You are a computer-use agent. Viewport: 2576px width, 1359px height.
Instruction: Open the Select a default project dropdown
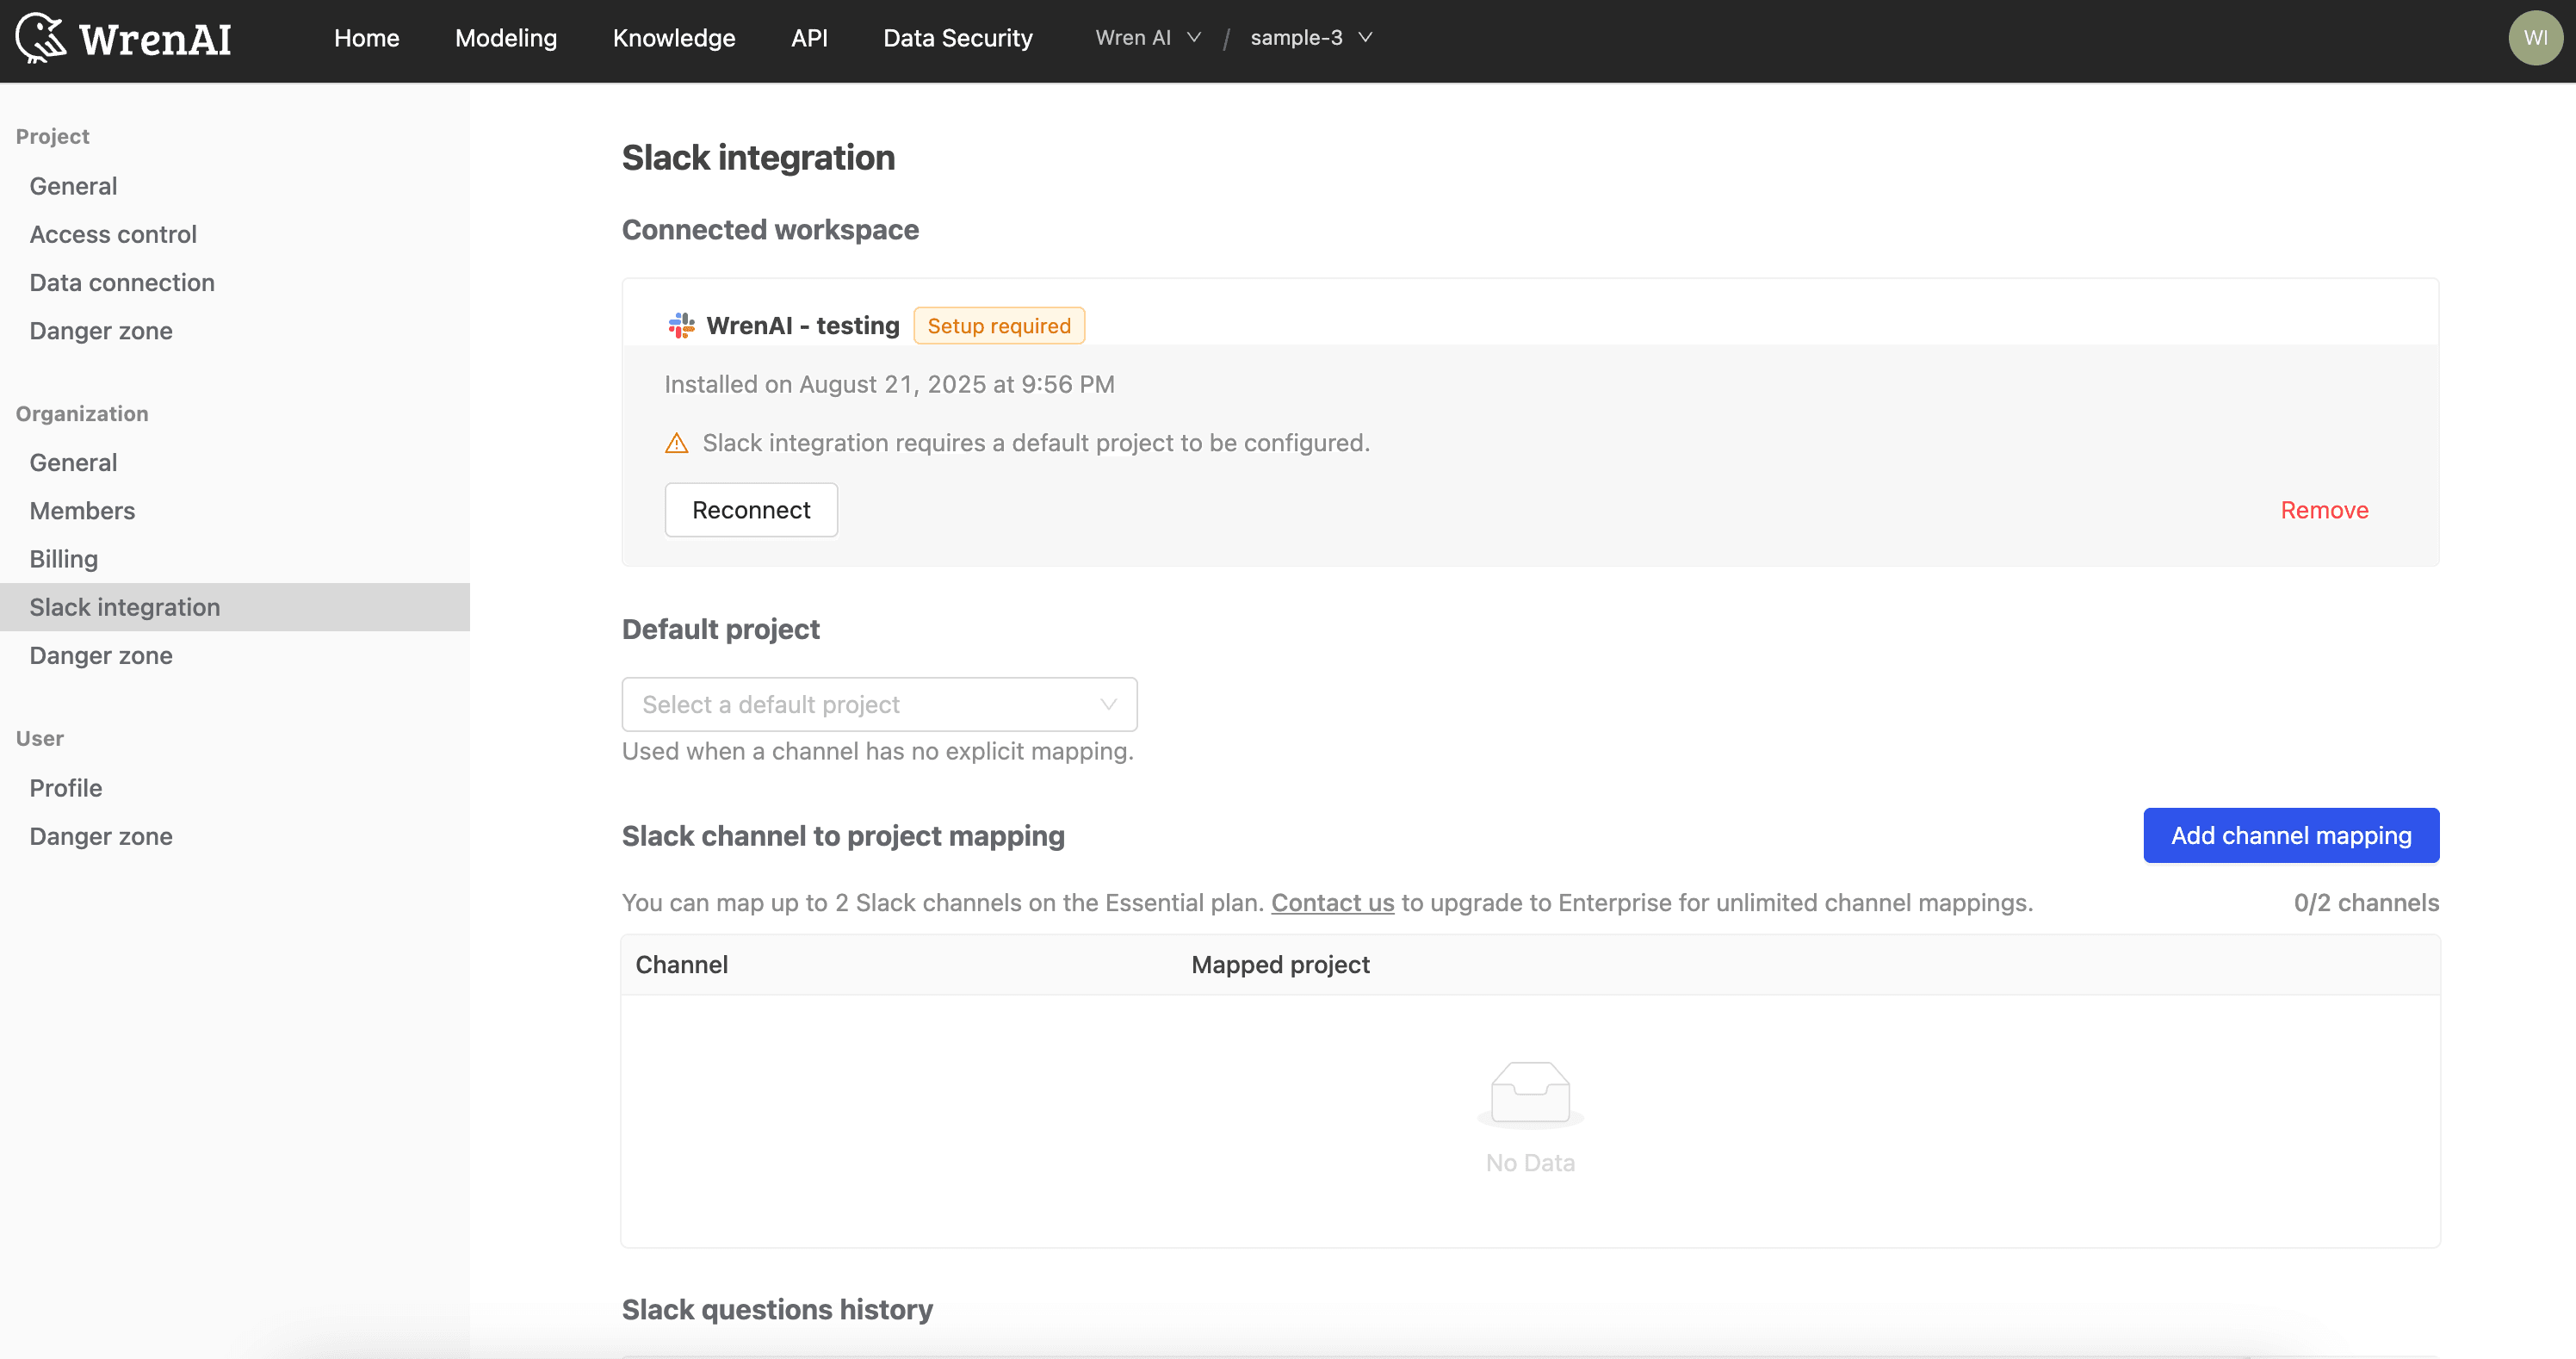click(x=878, y=704)
